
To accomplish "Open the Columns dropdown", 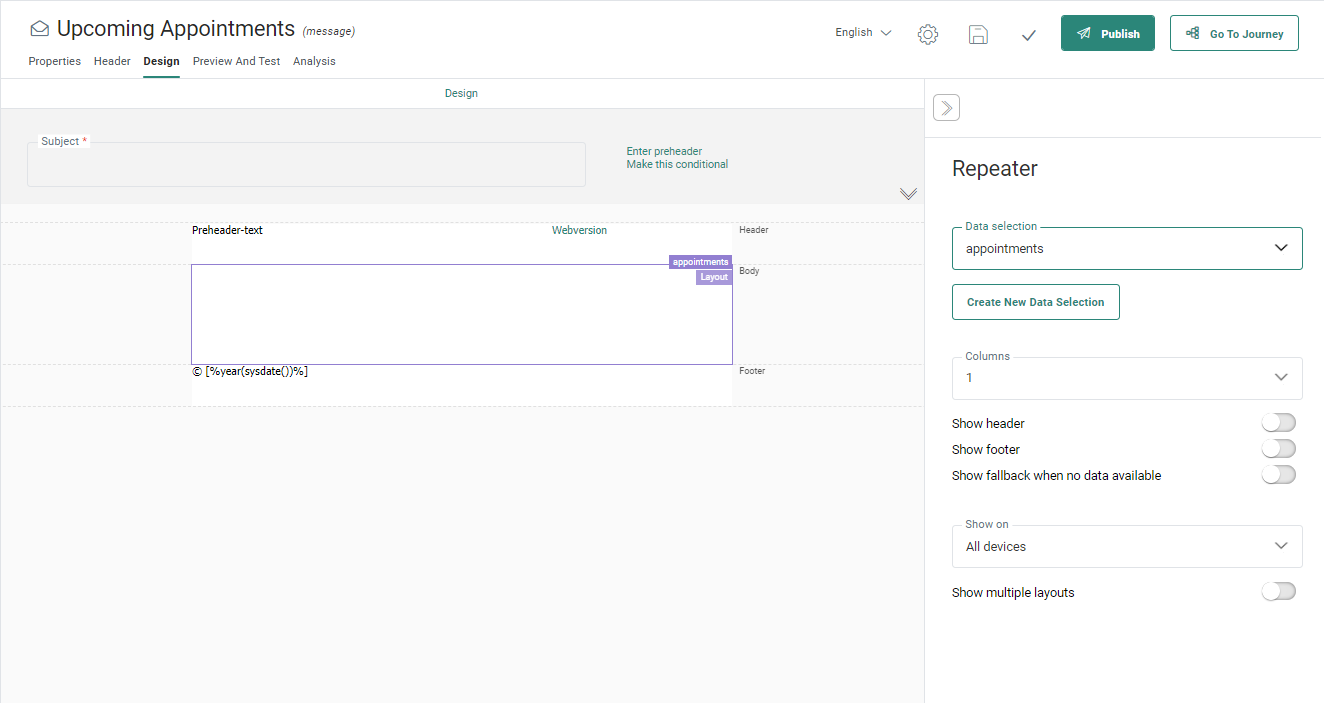I will click(1127, 378).
